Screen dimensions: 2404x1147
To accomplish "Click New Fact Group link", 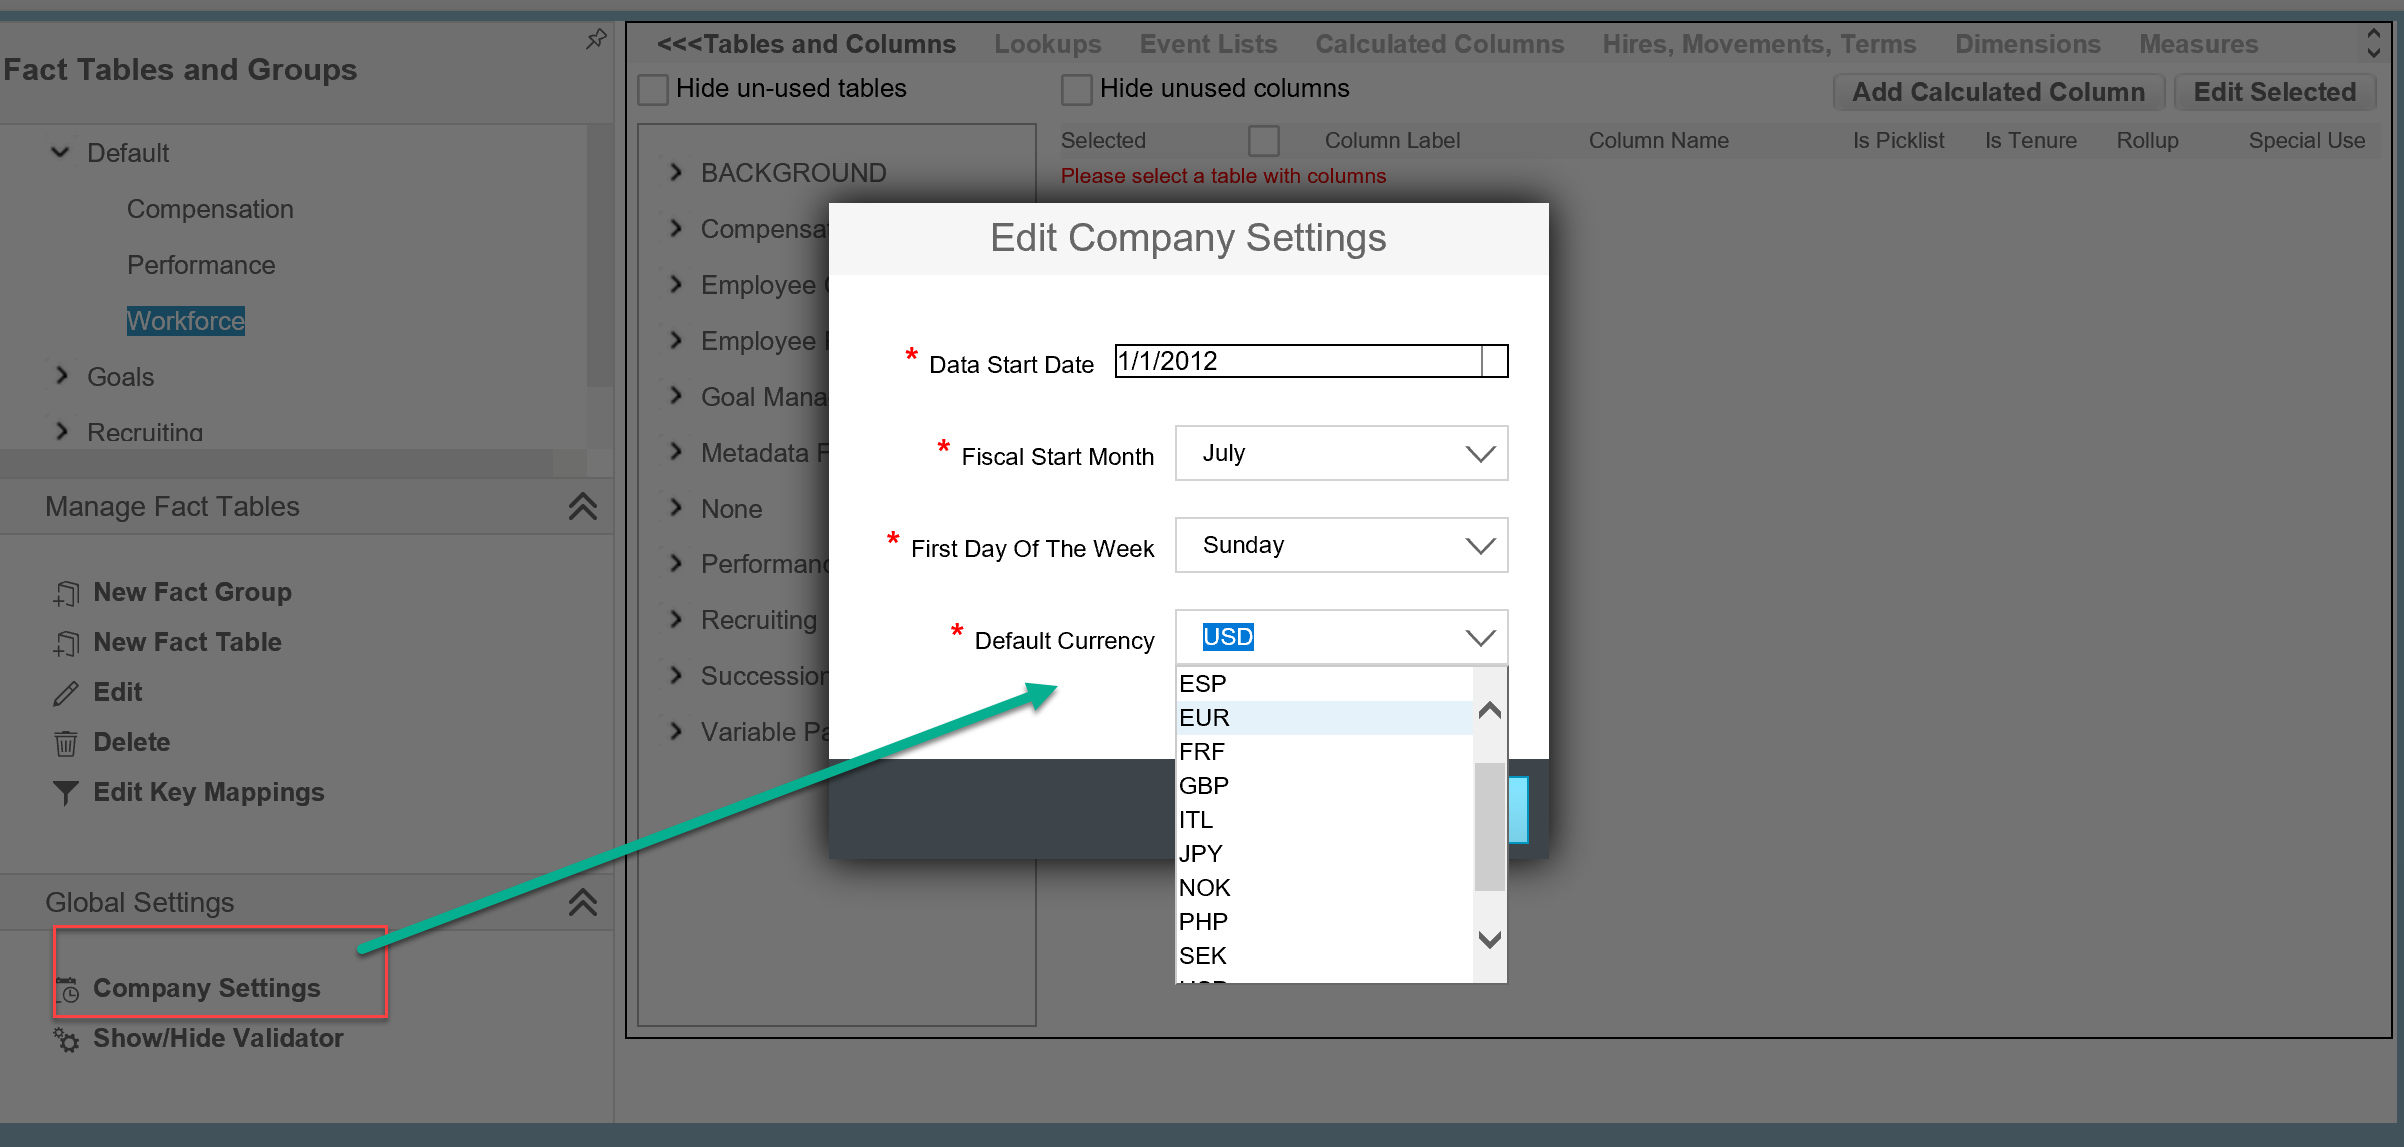I will pyautogui.click(x=192, y=592).
